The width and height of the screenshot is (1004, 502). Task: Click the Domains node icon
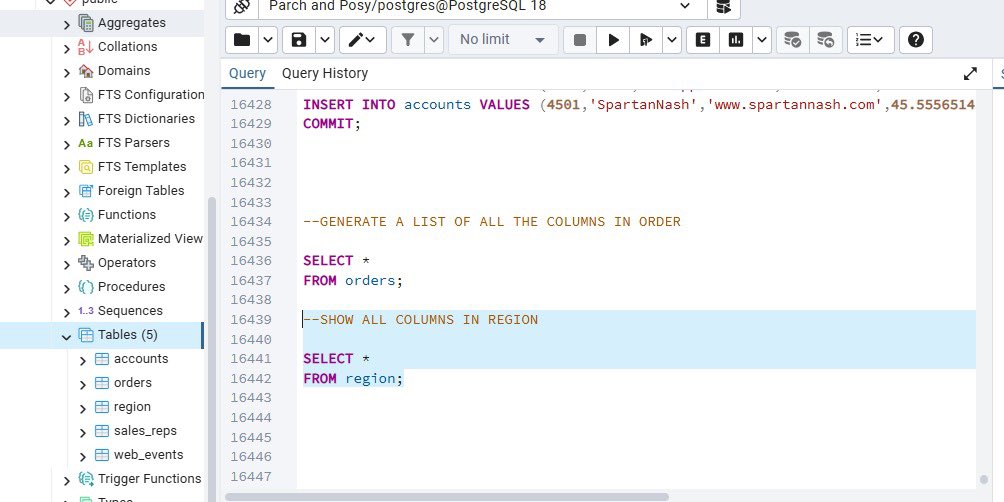click(86, 71)
